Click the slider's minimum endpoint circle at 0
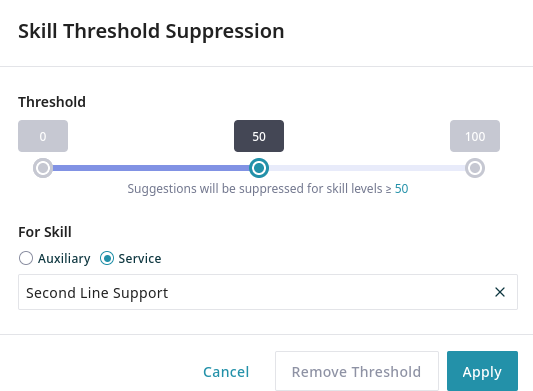 tap(43, 168)
